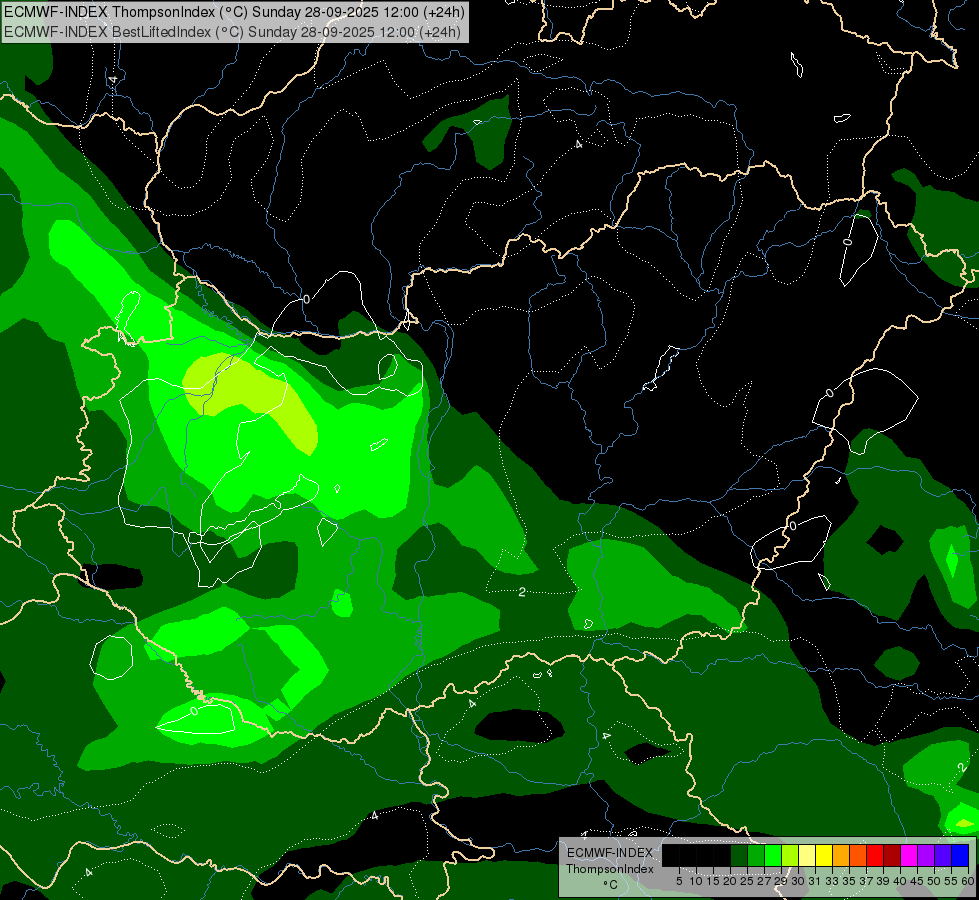Image resolution: width=979 pixels, height=900 pixels.
Task: Pick the yellow-green 29-30 legend swatch
Action: click(790, 855)
